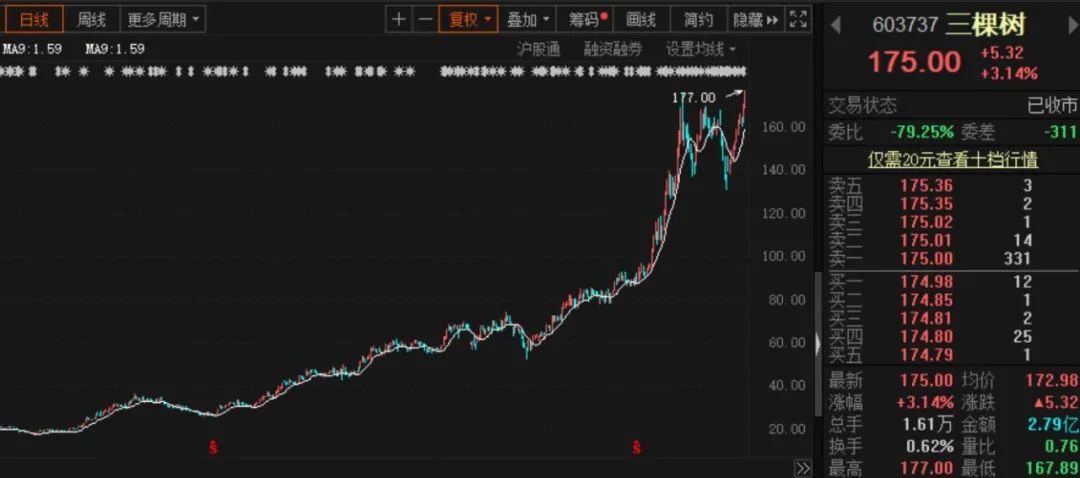
Task: Click the 融资融券 label
Action: (612, 50)
